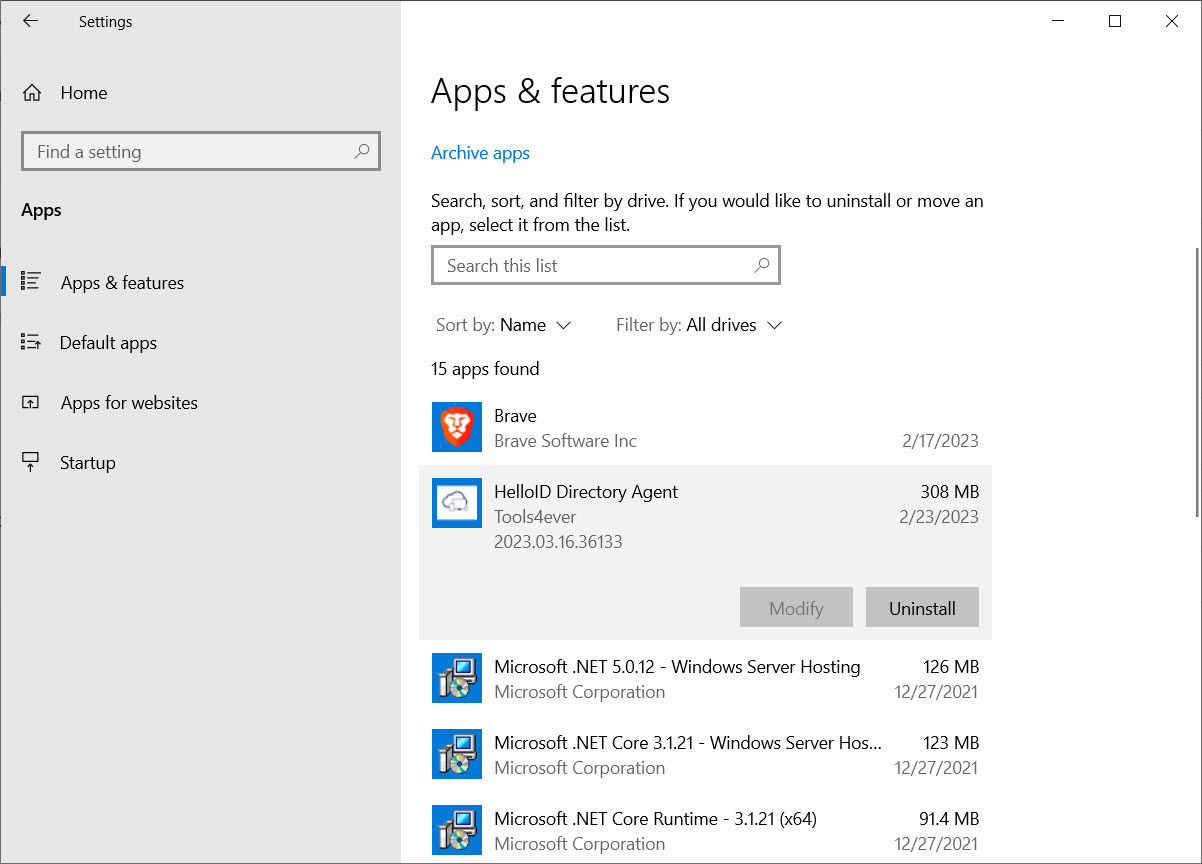Viewport: 1202px width, 864px height.
Task: Click the Default apps icon
Action: pyautogui.click(x=31, y=342)
